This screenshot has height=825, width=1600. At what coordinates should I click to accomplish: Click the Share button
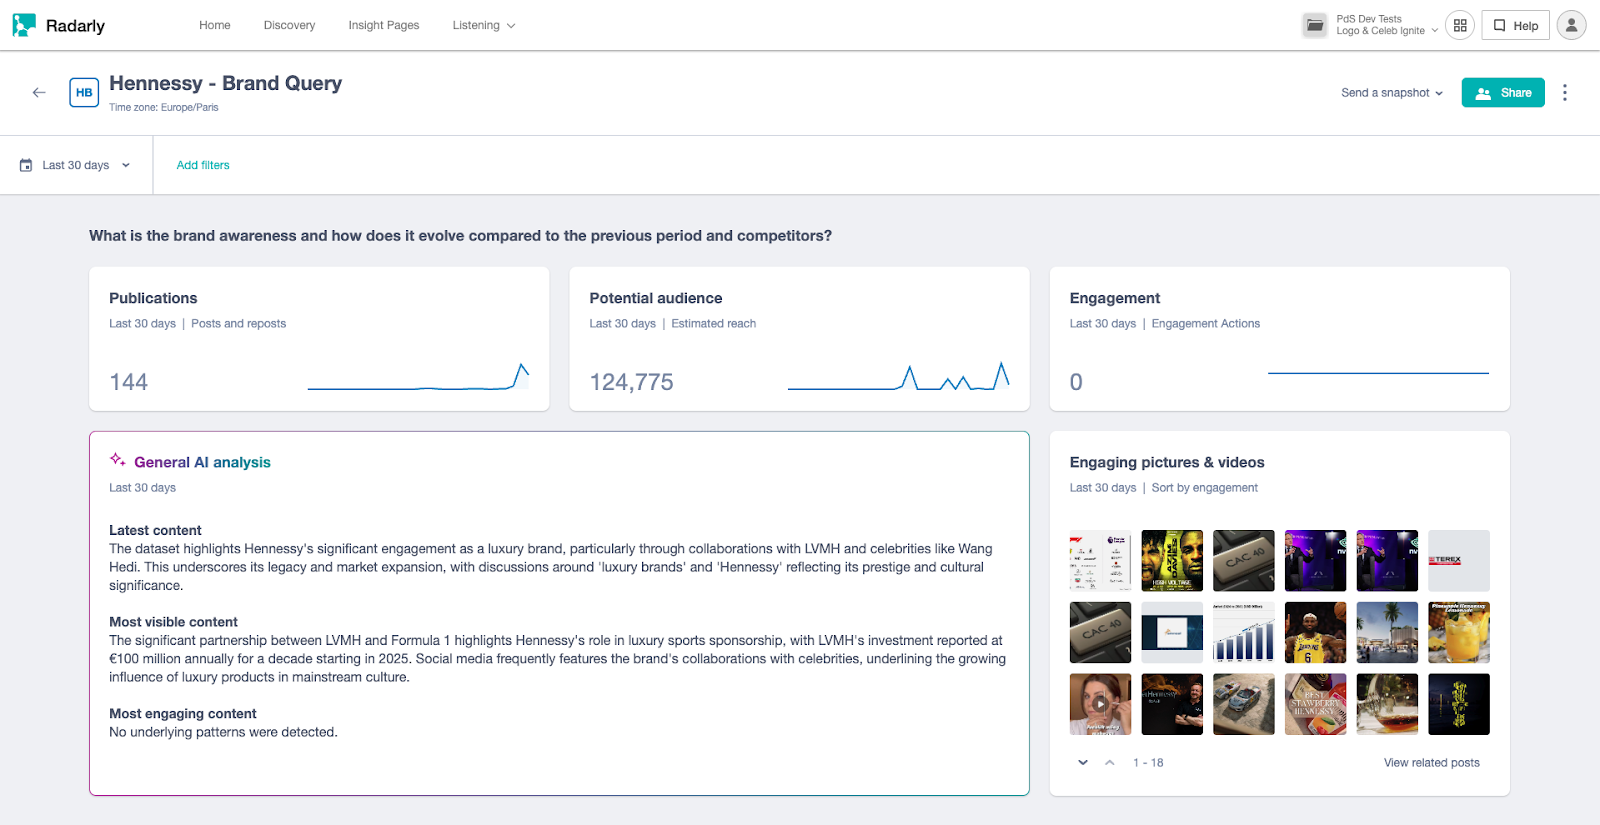pyautogui.click(x=1503, y=93)
